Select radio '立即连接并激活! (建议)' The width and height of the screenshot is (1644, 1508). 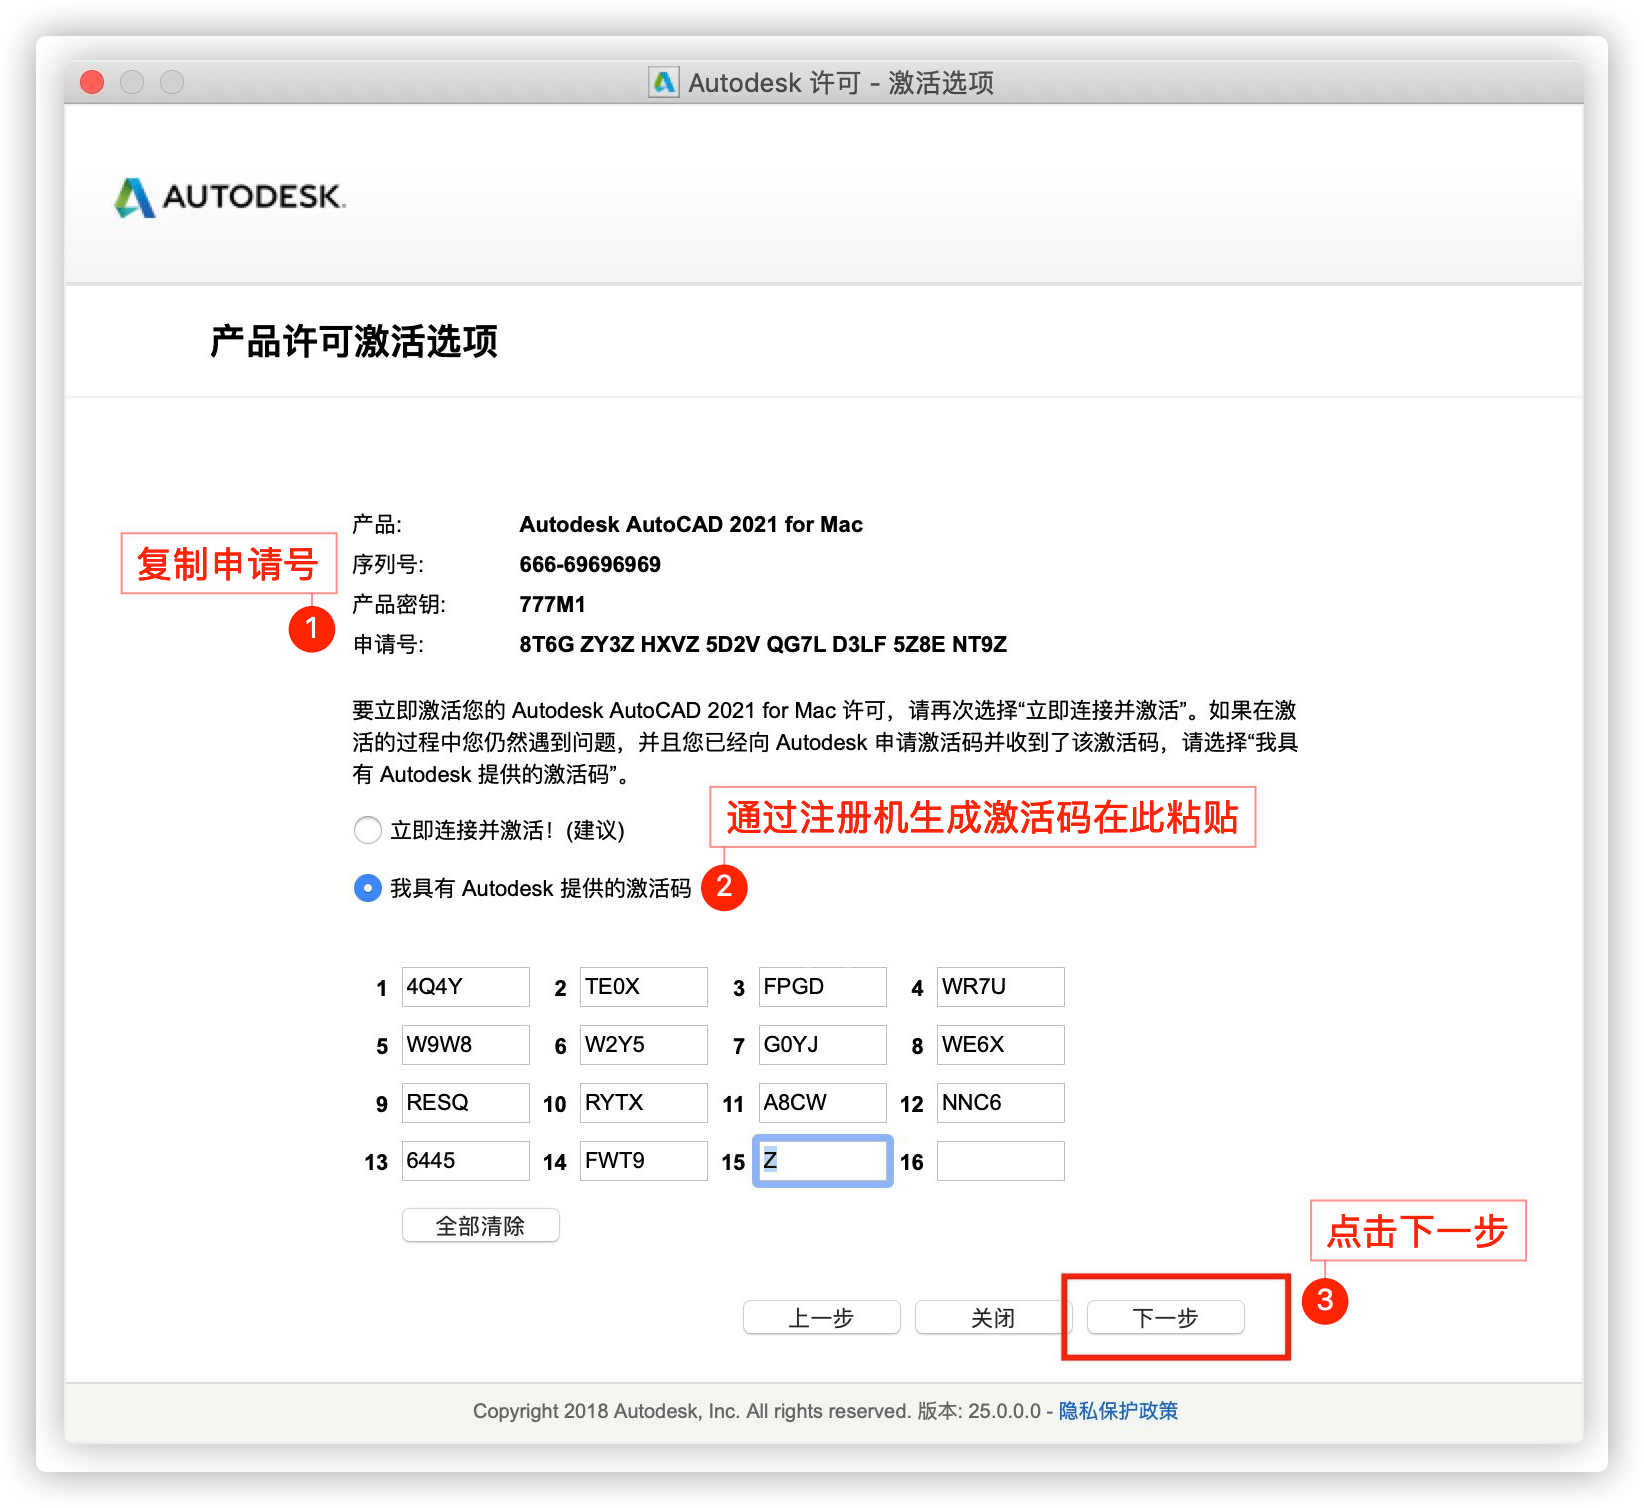(x=368, y=830)
